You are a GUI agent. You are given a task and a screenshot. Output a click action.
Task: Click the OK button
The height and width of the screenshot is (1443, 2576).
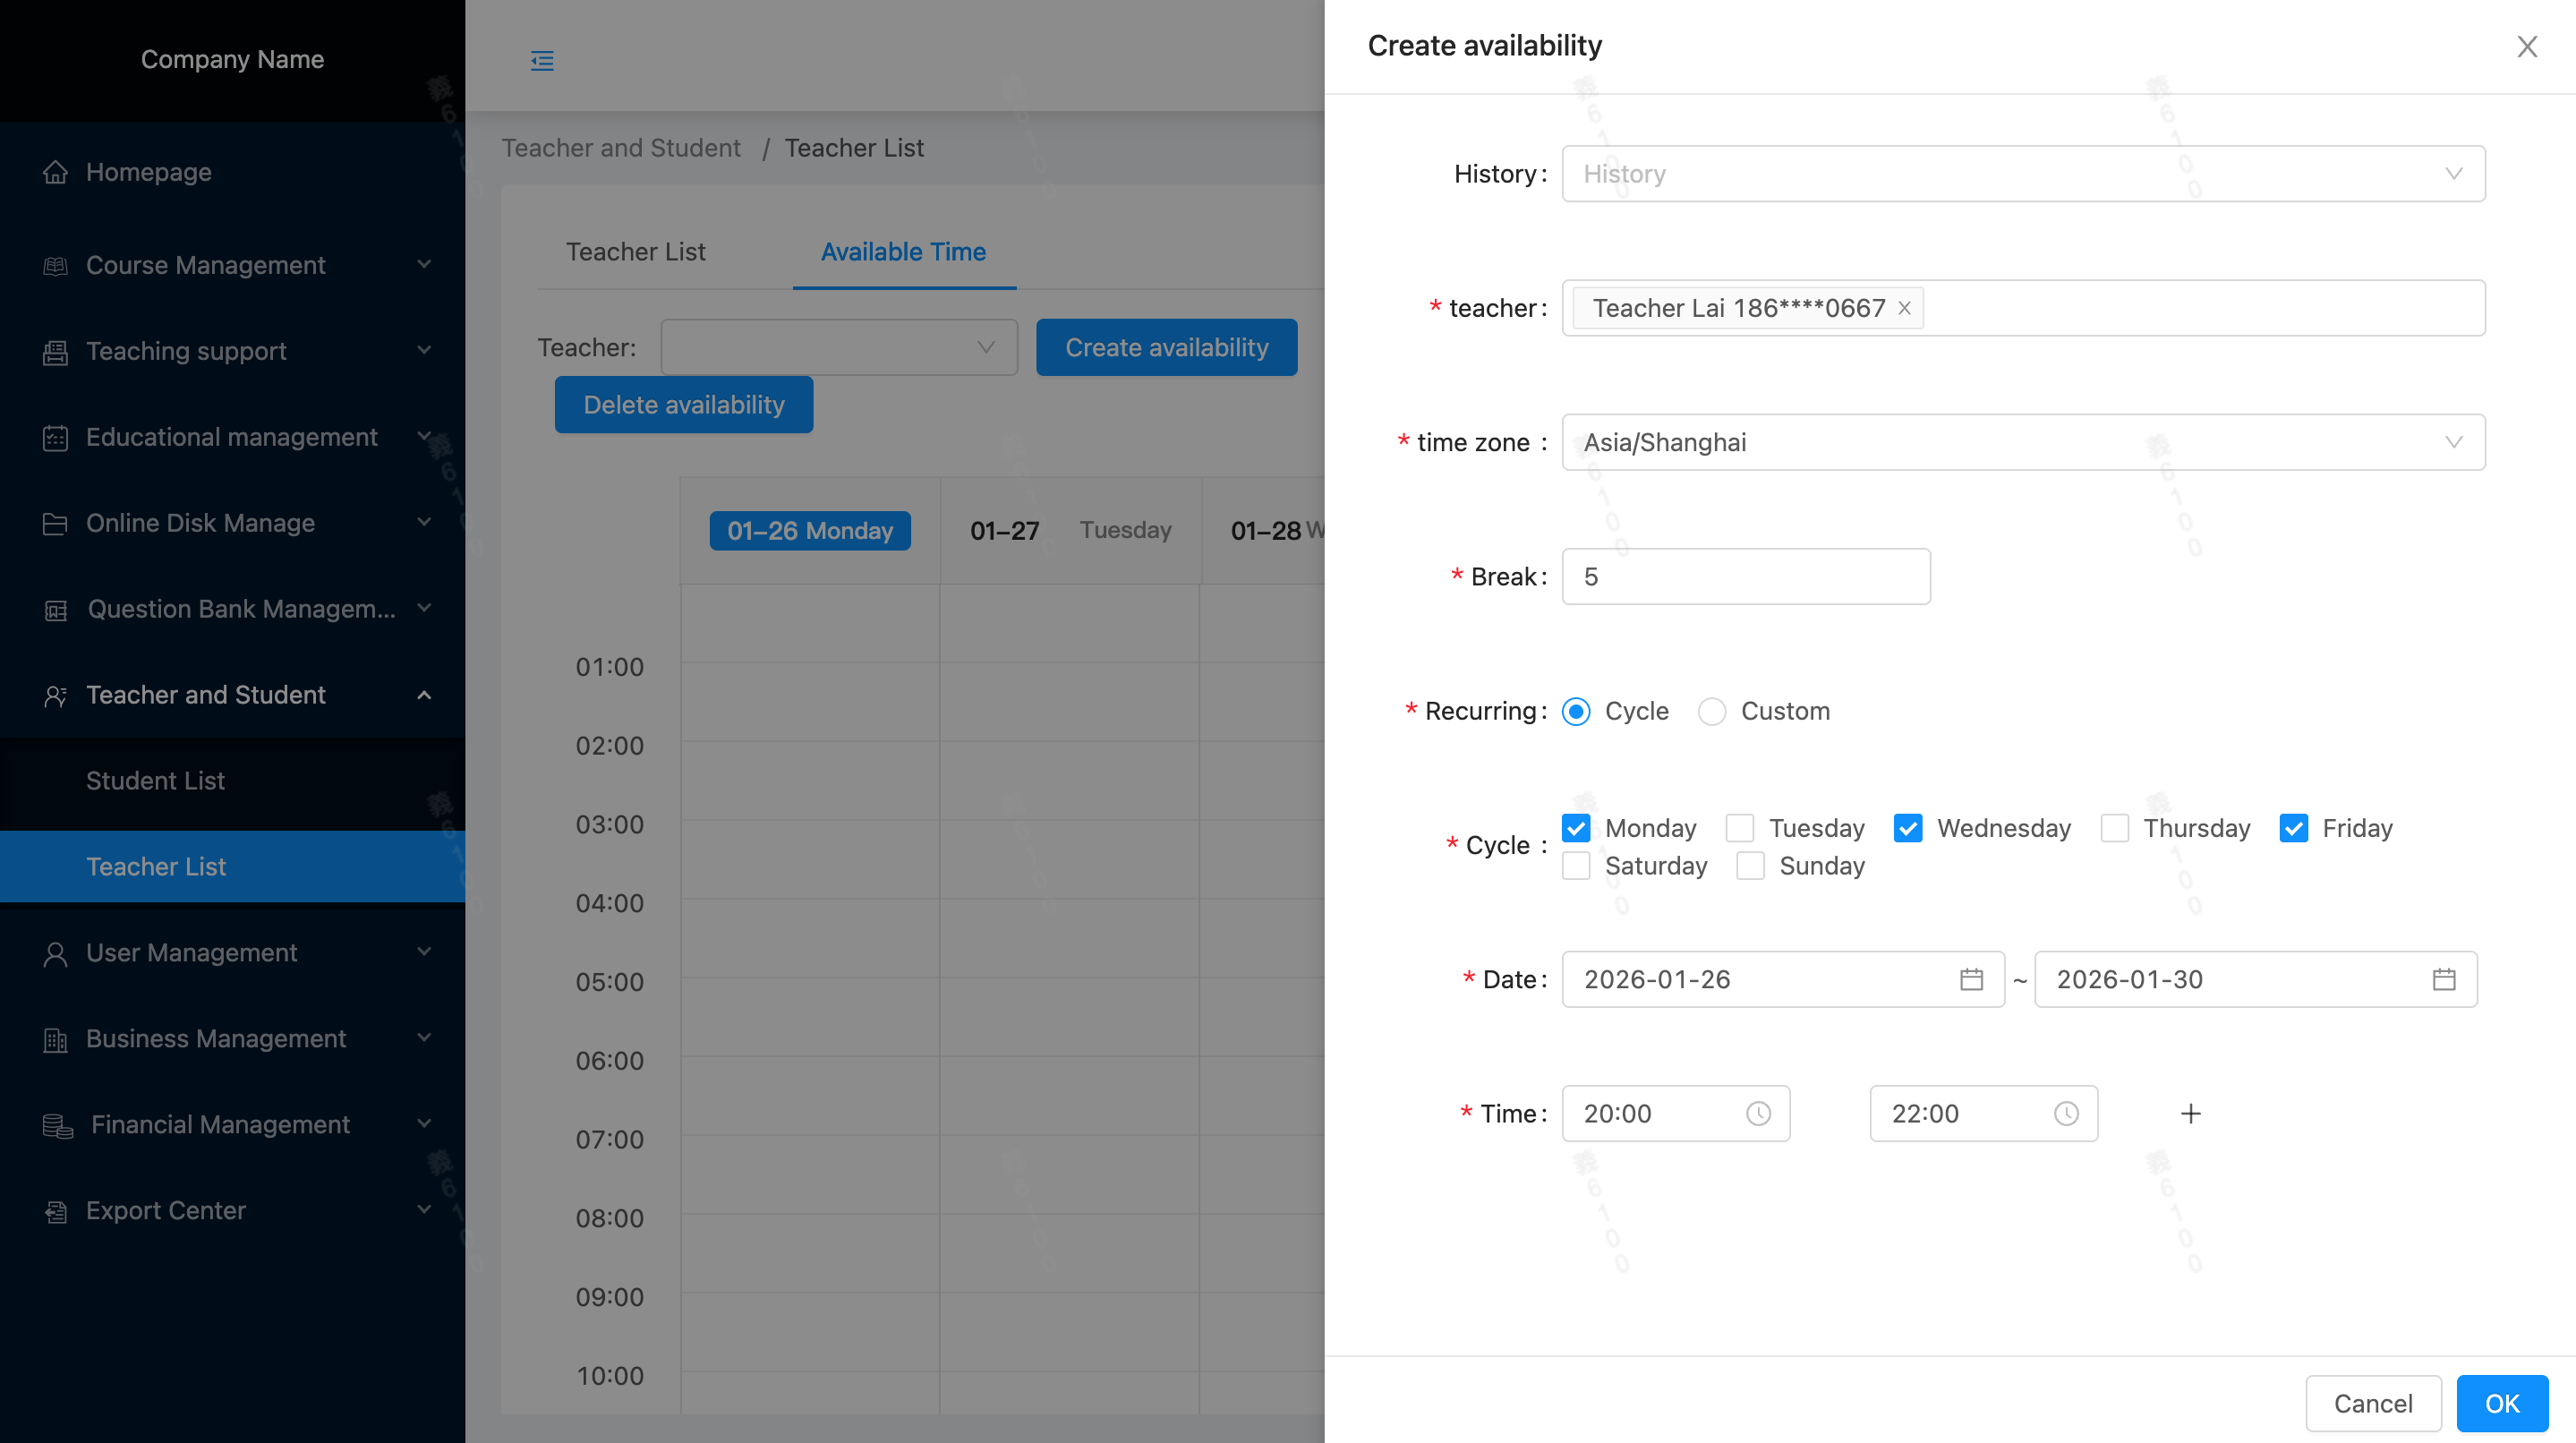[2501, 1403]
